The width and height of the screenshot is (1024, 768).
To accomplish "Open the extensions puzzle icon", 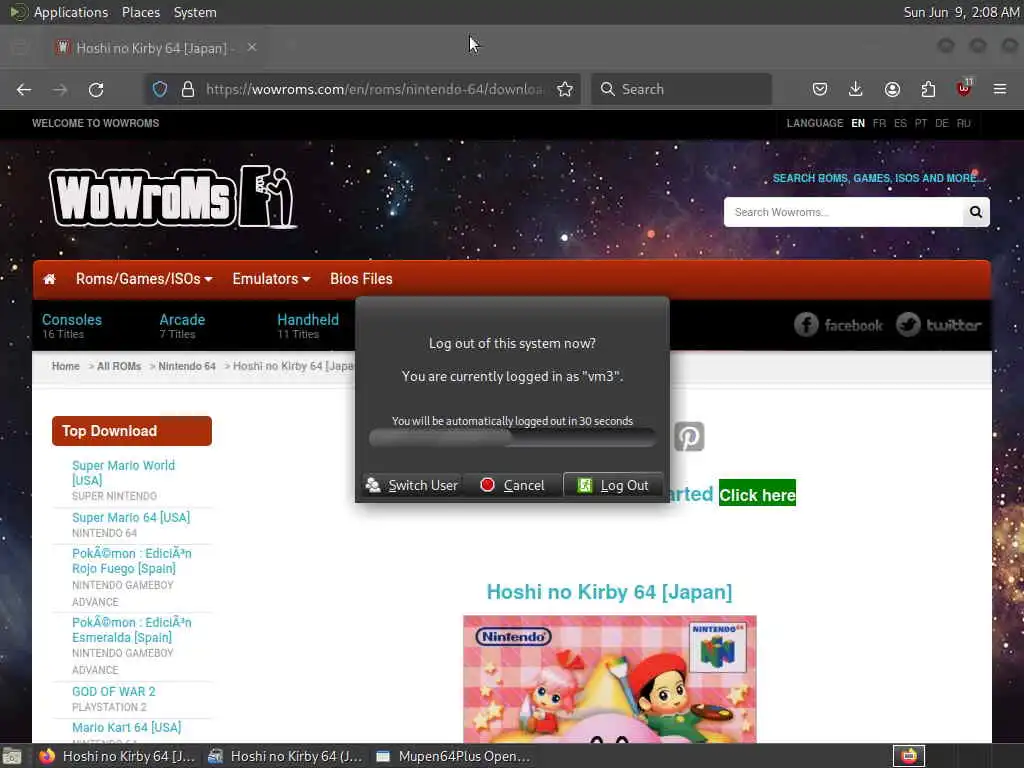I will coord(928,89).
